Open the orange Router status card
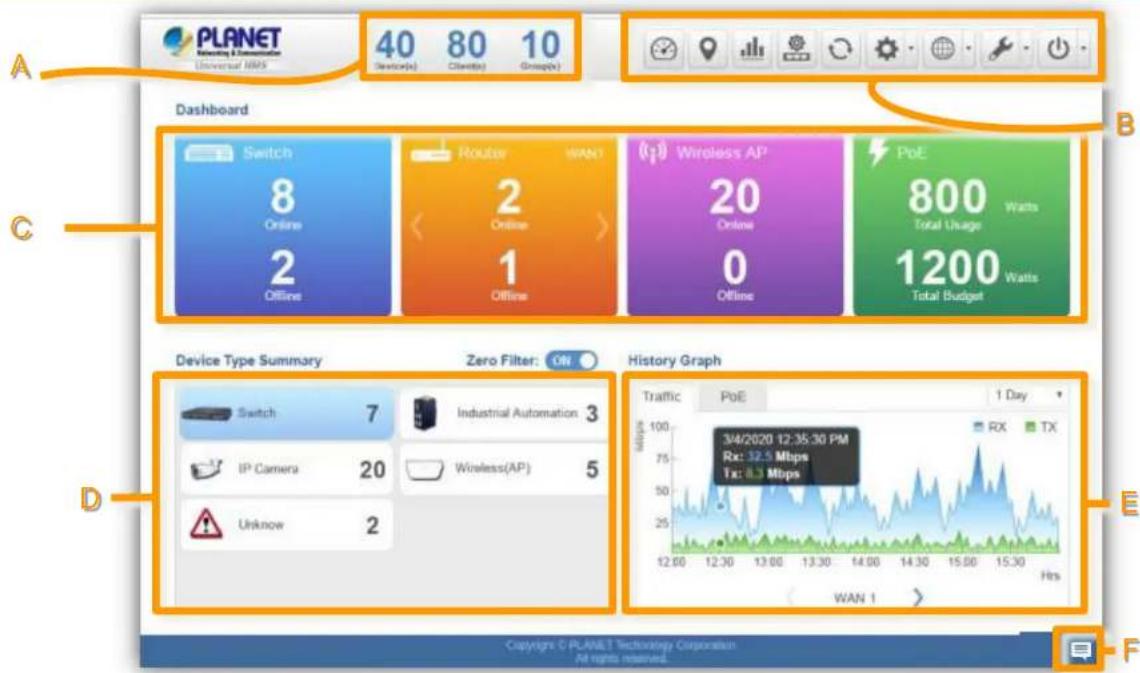The image size is (1140, 673). pos(509,225)
